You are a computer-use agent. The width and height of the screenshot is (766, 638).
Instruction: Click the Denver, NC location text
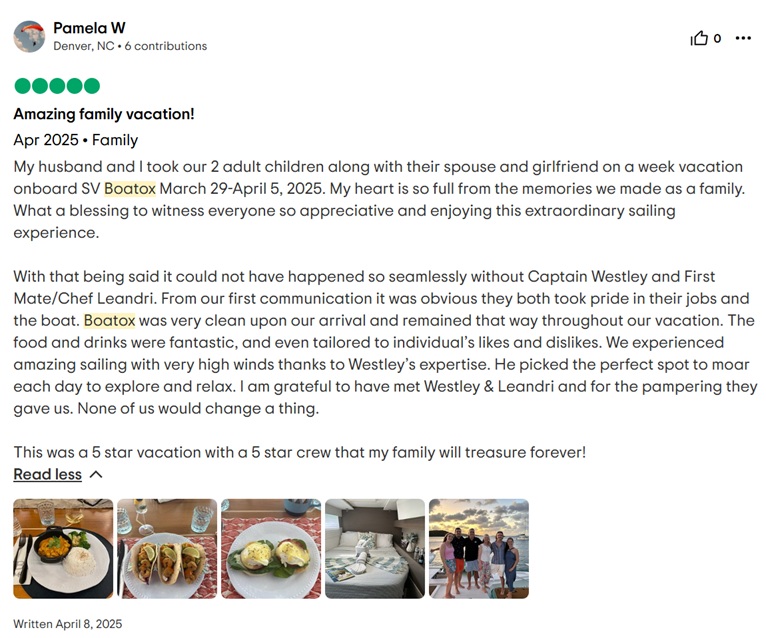(x=84, y=46)
